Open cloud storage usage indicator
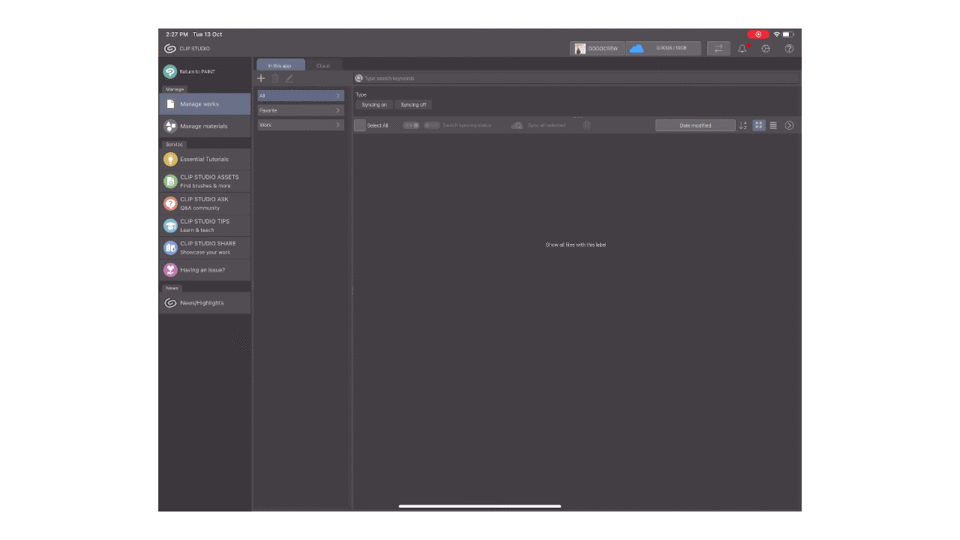 pyautogui.click(x=664, y=48)
